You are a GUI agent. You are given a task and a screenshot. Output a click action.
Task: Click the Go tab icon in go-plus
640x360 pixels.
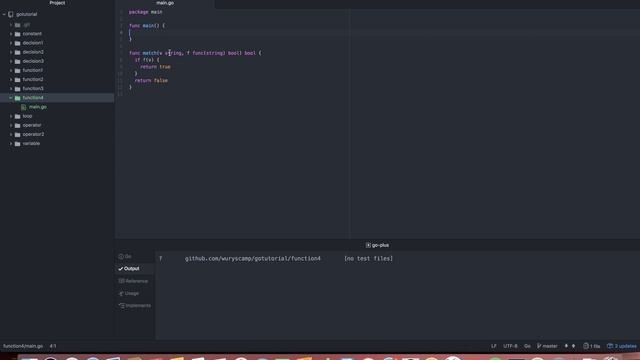tap(121, 256)
